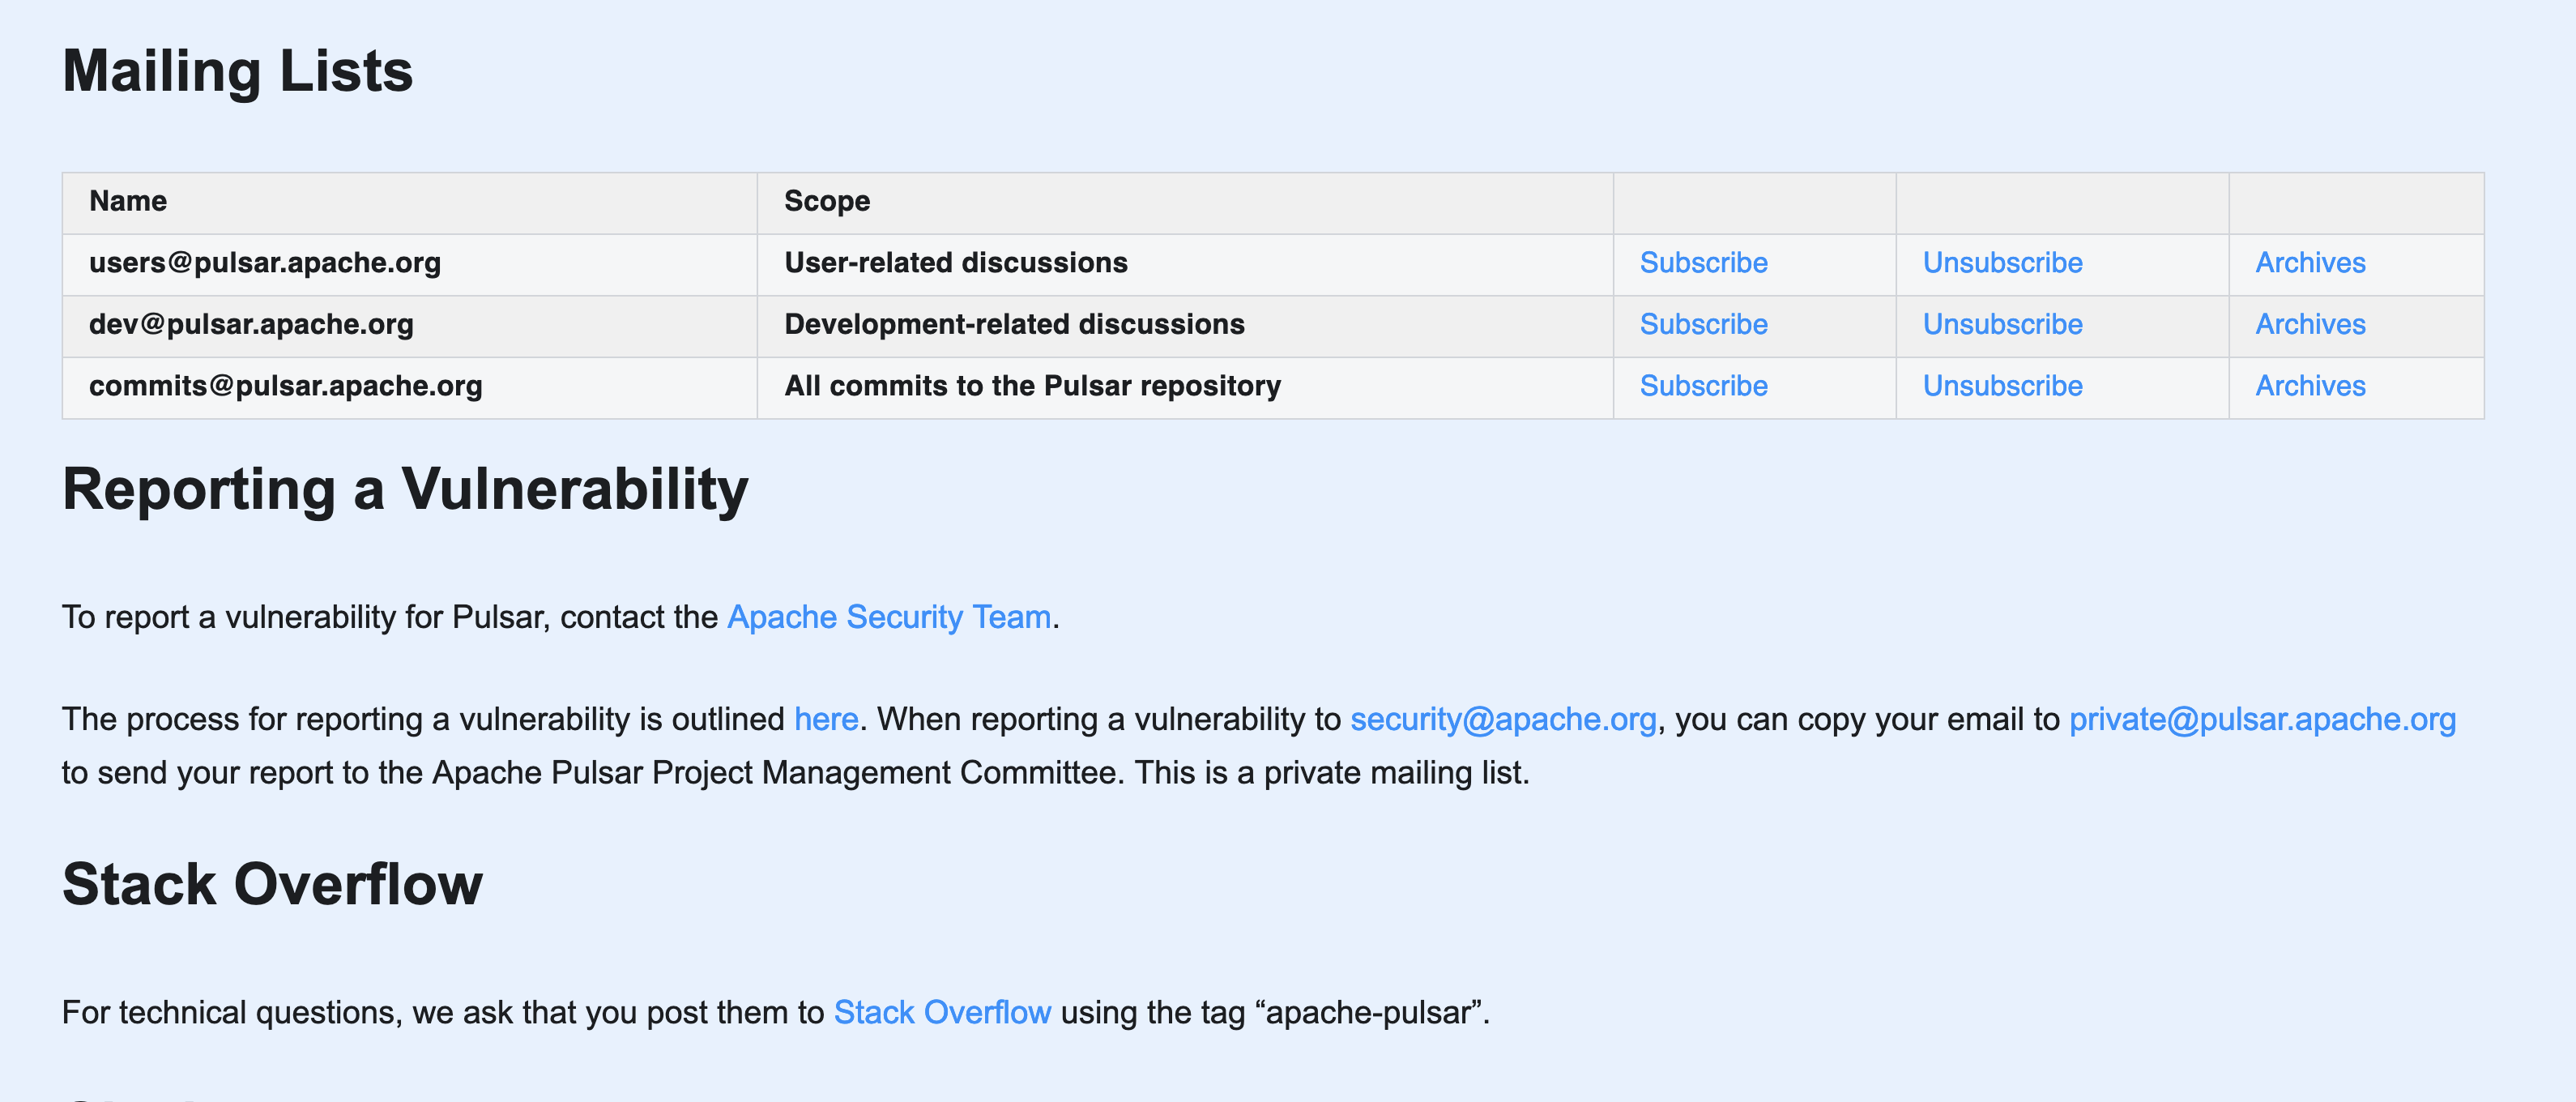Click the Reporting a Vulnerability heading
Screen dimensions: 2576x1102
tap(405, 489)
